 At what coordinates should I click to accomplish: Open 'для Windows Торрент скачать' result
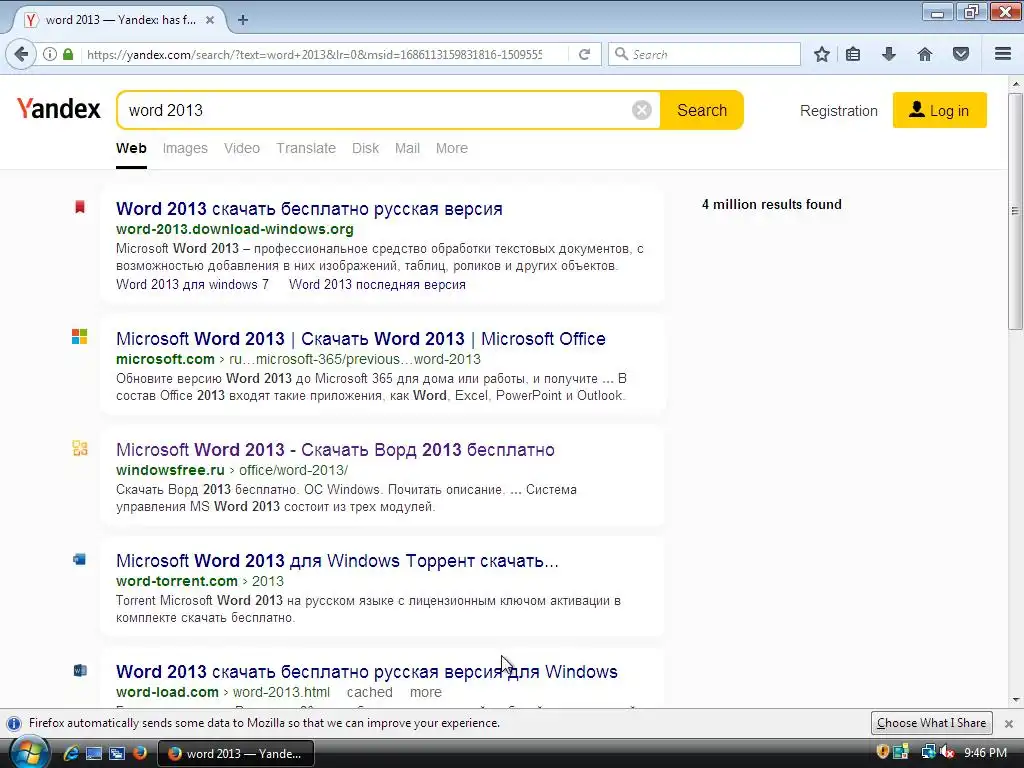[x=337, y=561]
